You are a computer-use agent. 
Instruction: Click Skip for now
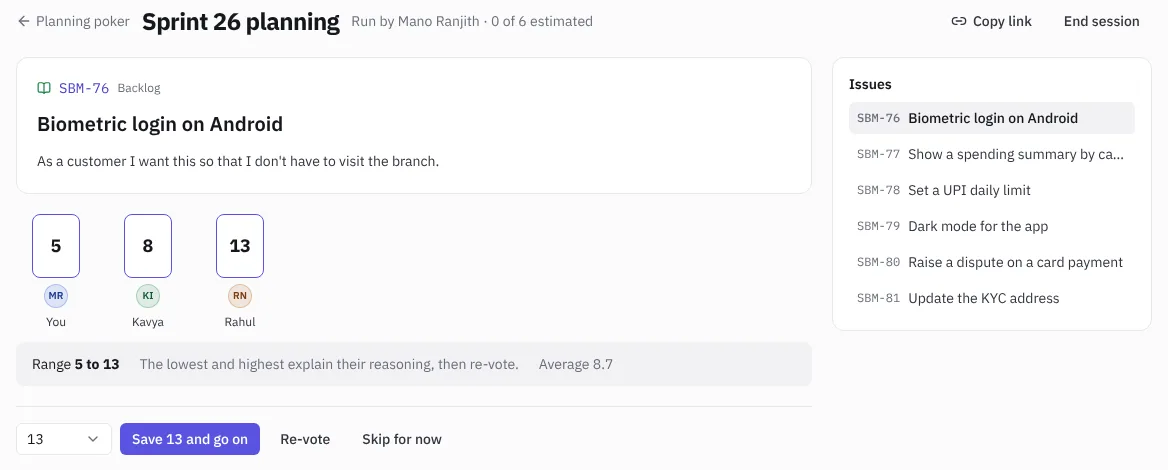point(402,439)
